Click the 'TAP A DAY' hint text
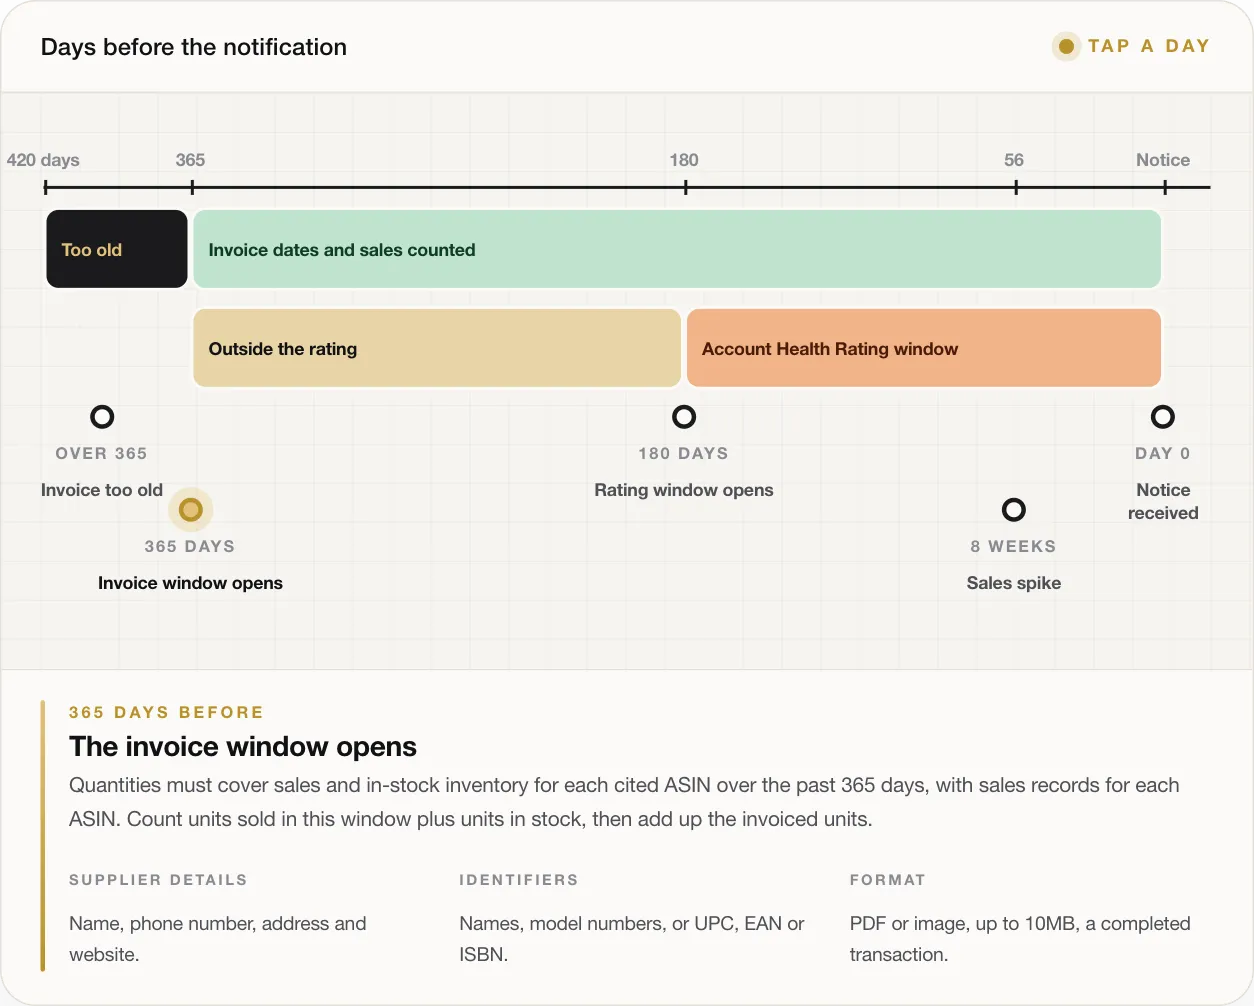The image size is (1254, 1006). (x=1149, y=46)
